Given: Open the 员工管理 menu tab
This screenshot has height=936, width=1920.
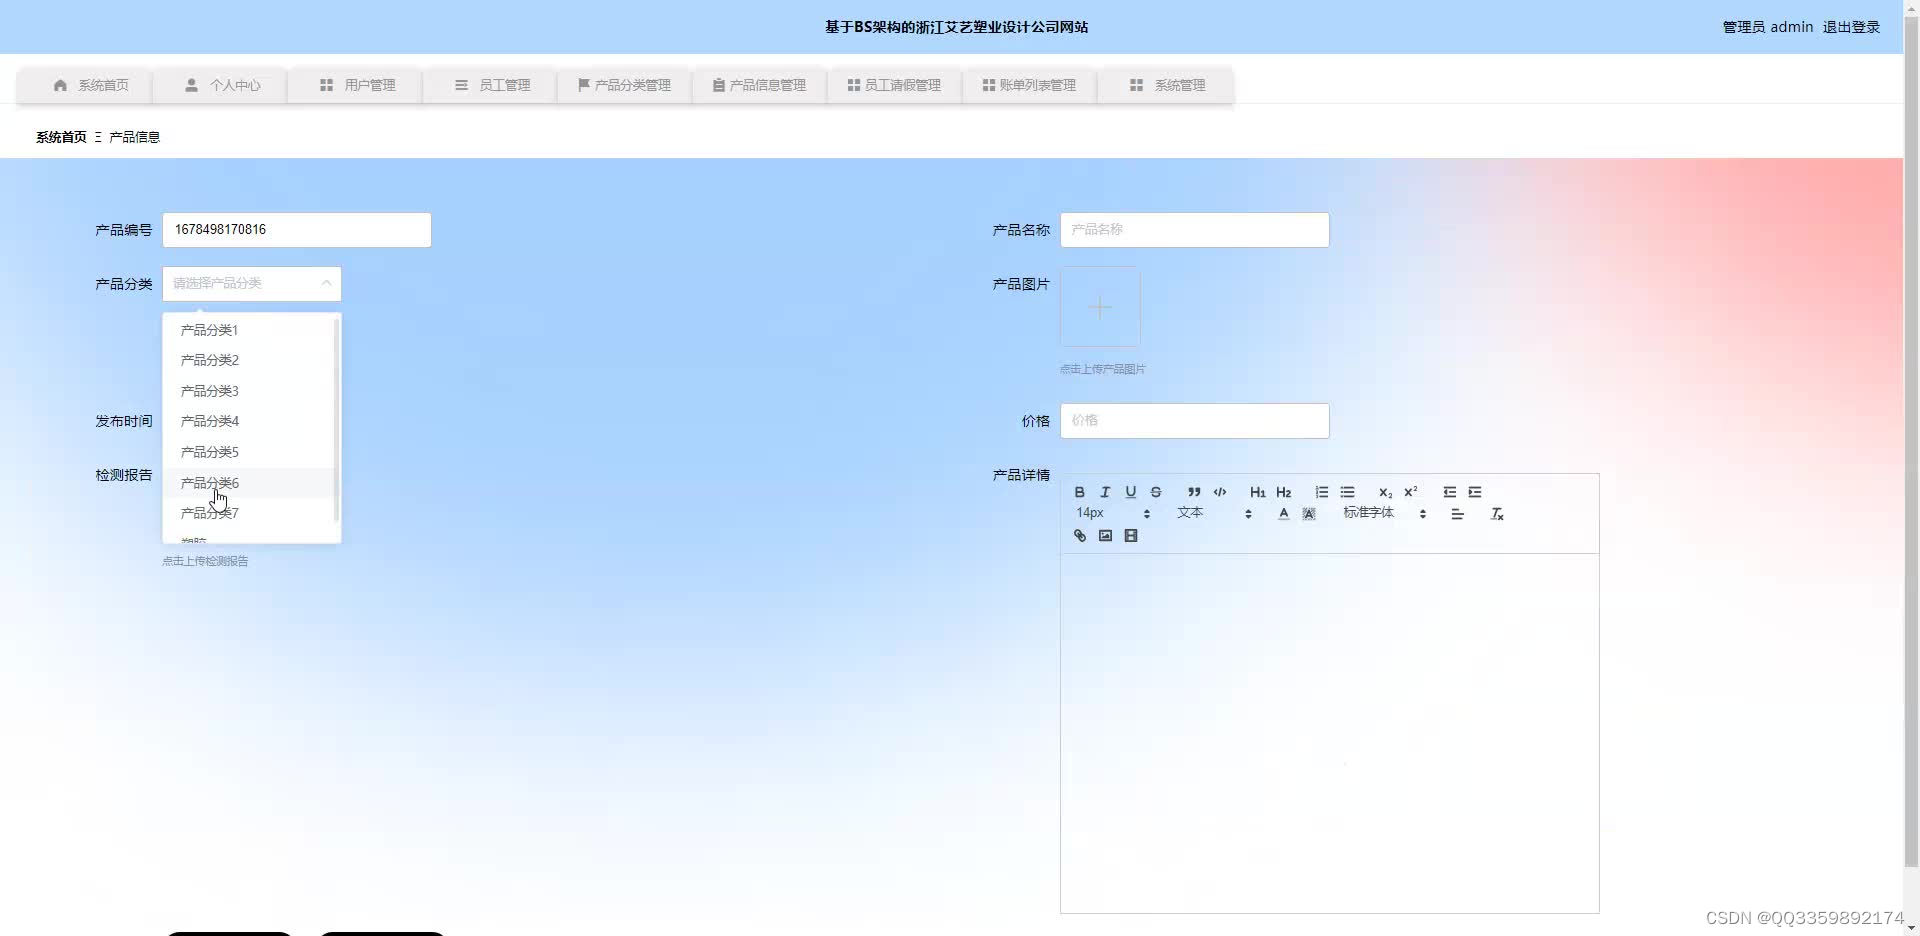Looking at the screenshot, I should click(490, 85).
